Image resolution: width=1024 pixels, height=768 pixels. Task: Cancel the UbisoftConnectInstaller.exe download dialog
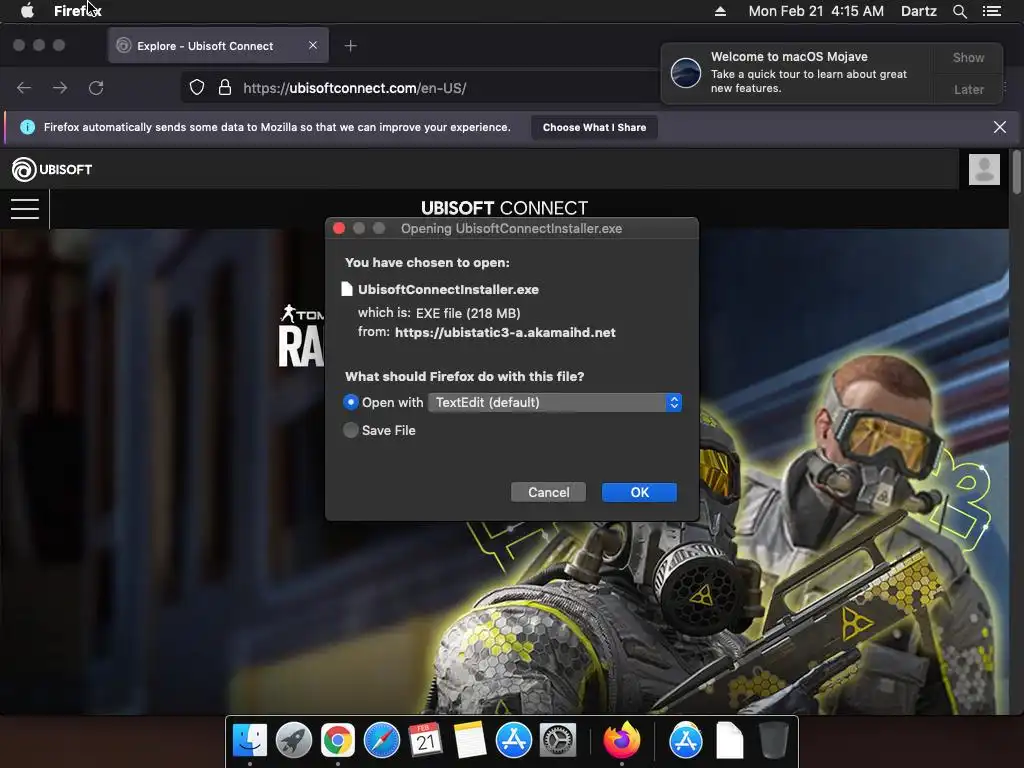(549, 492)
